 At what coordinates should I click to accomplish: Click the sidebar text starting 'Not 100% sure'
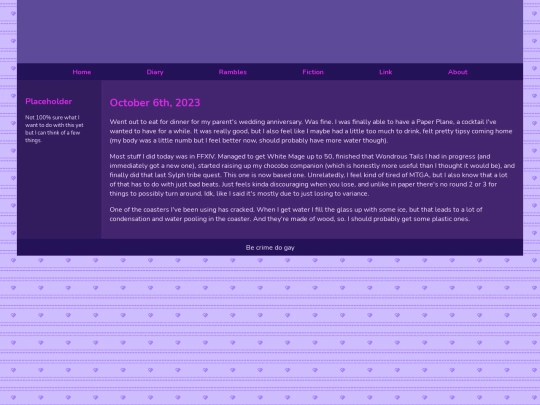tap(54, 129)
